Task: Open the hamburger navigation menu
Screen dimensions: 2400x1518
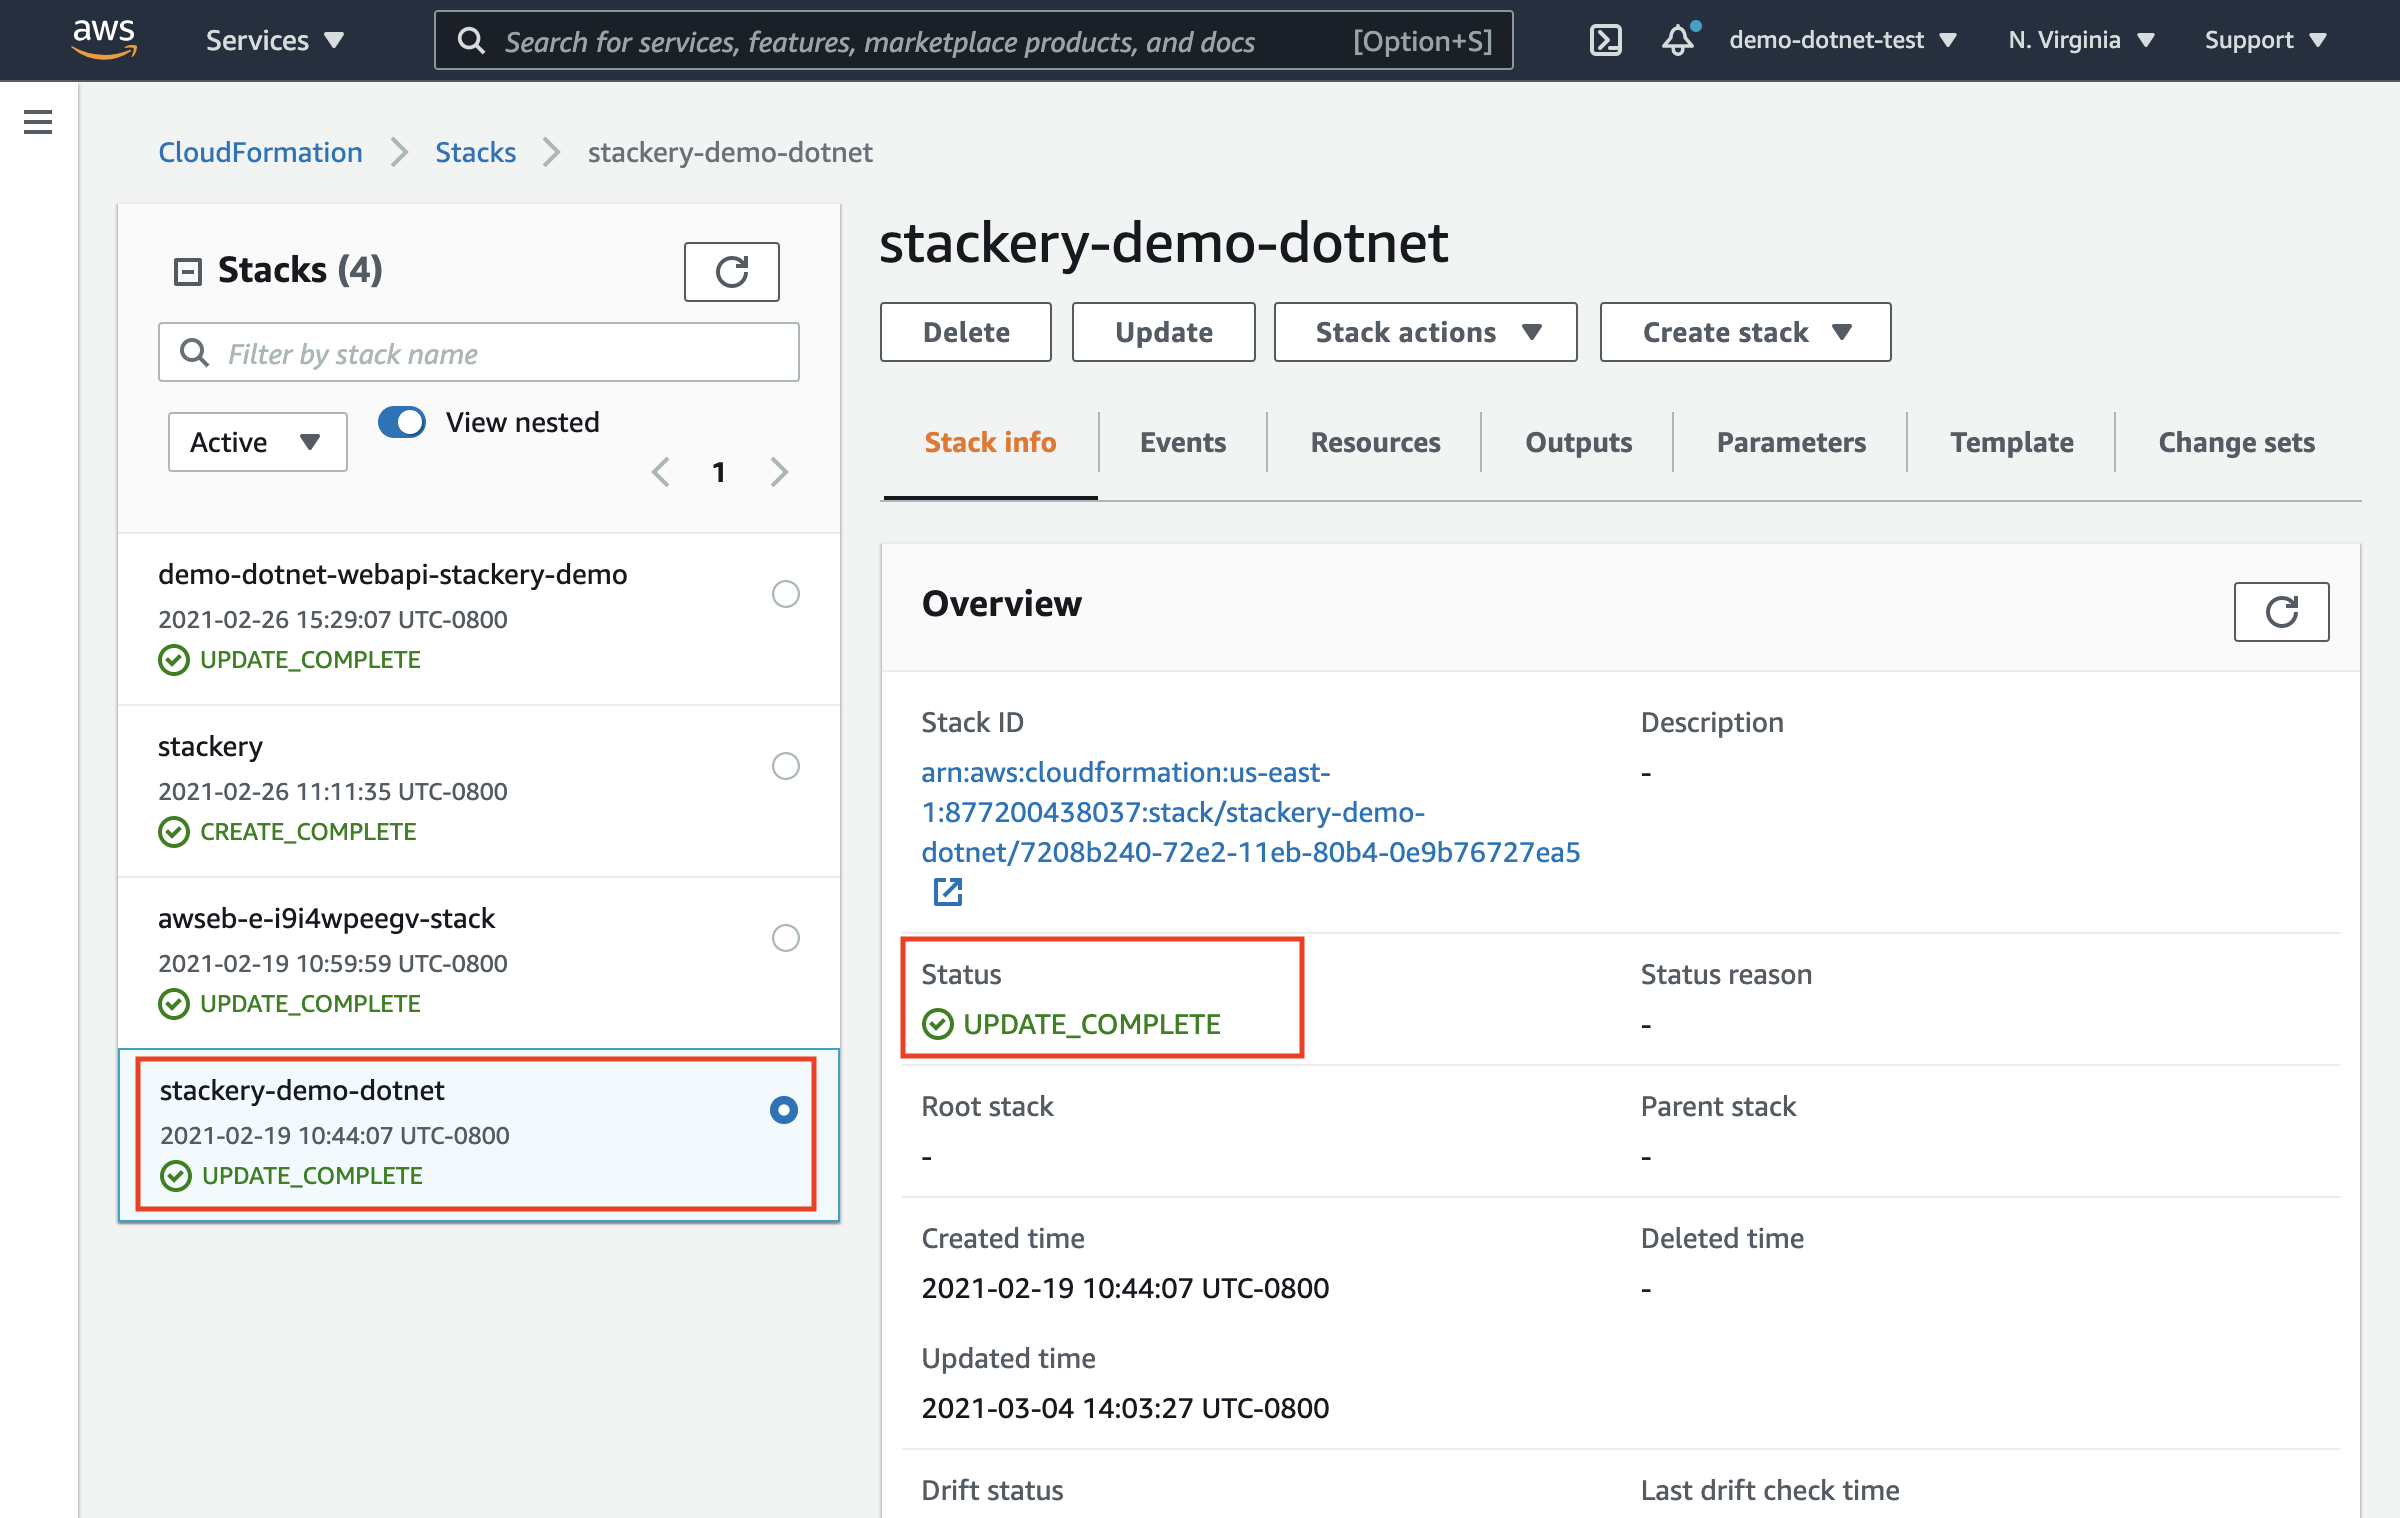Action: 38,122
